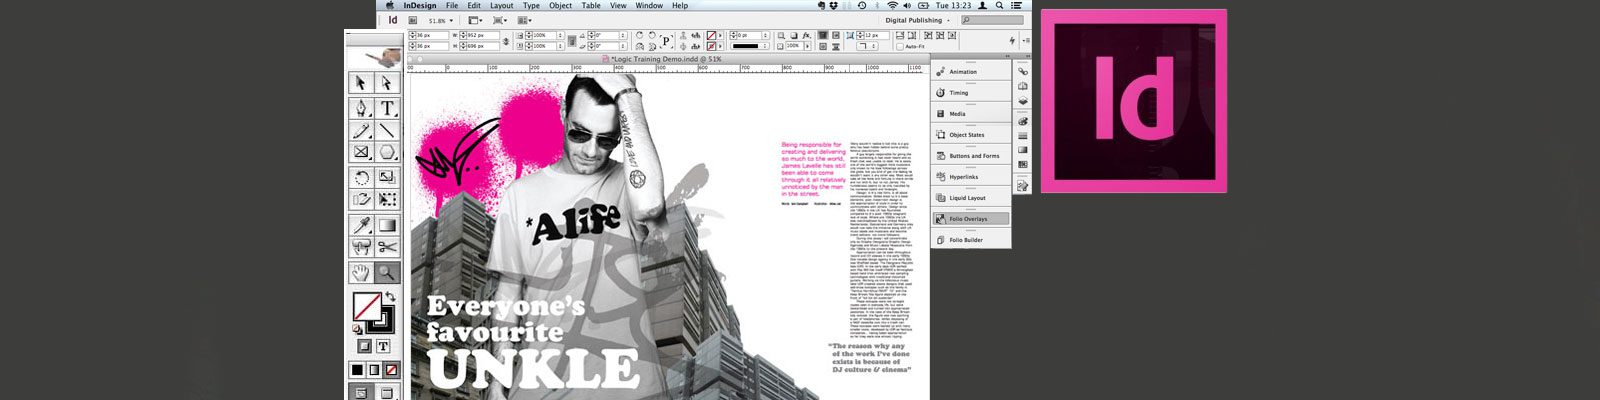Open the Layout menu
The height and width of the screenshot is (400, 1600).
point(501,6)
